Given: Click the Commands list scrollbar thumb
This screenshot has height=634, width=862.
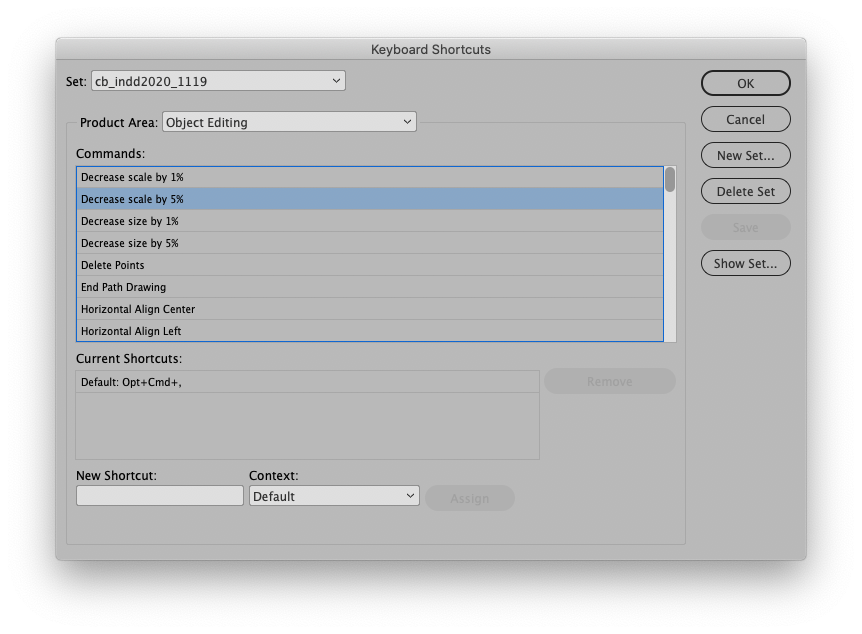Looking at the screenshot, I should click(670, 180).
